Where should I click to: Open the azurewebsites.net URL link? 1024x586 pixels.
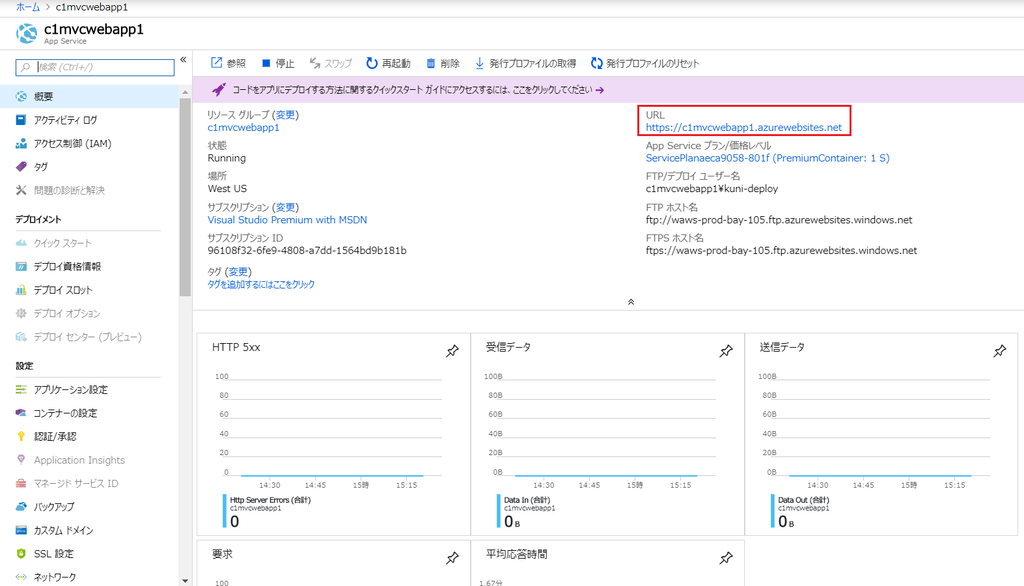(744, 127)
